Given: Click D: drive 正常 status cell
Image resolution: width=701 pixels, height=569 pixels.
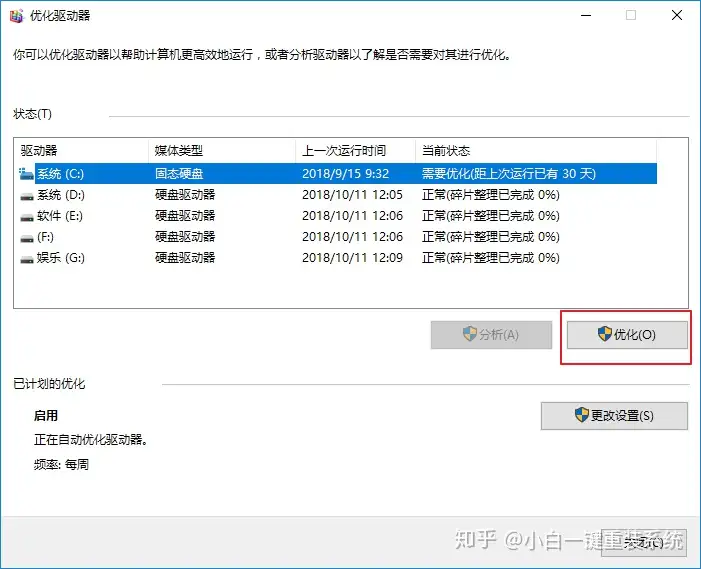Looking at the screenshot, I should tap(490, 195).
